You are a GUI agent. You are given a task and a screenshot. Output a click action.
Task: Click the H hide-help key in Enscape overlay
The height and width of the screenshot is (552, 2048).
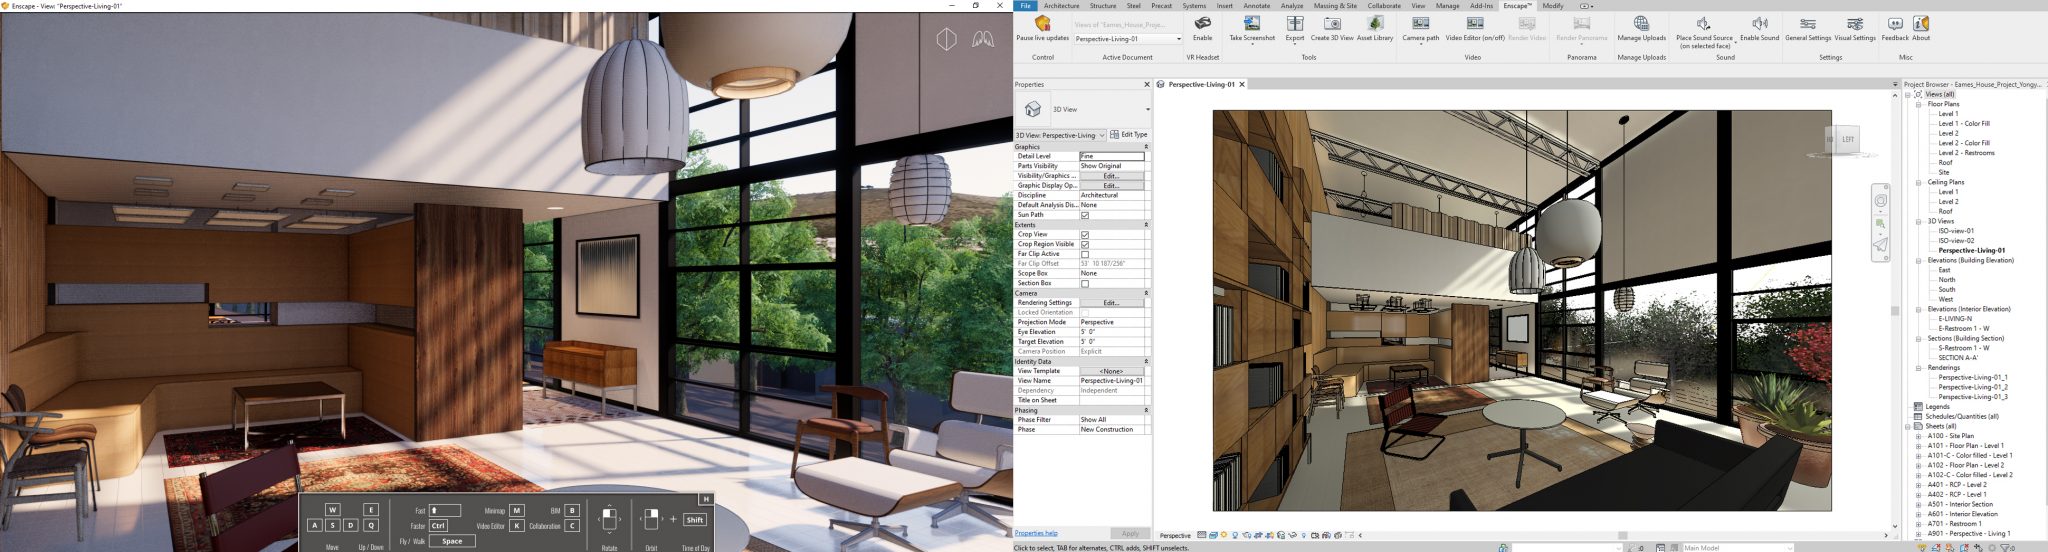(706, 499)
